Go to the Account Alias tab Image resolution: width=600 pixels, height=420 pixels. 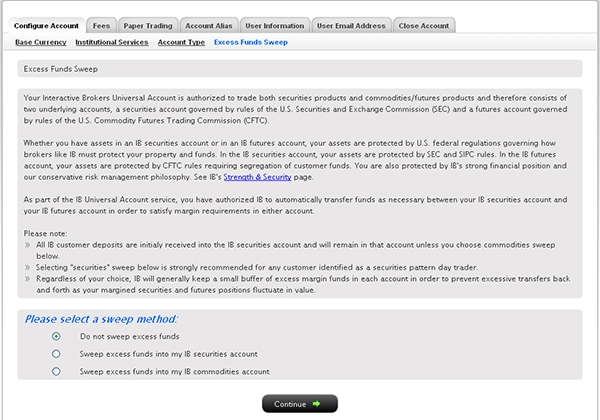[209, 26]
